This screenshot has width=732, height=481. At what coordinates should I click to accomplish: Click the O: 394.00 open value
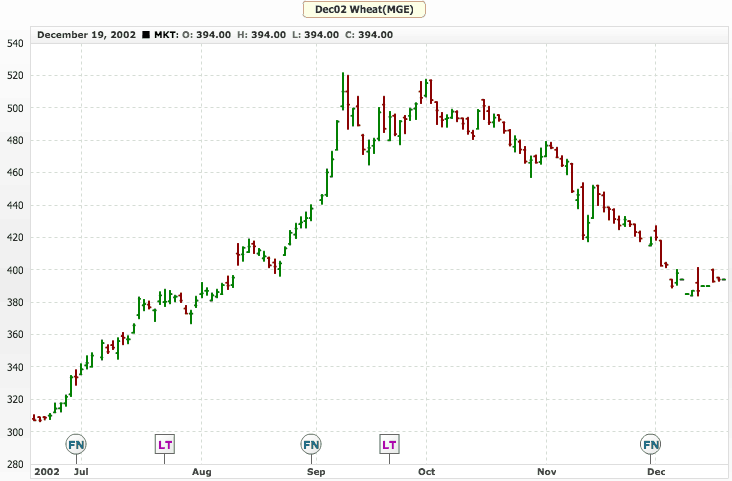[206, 35]
